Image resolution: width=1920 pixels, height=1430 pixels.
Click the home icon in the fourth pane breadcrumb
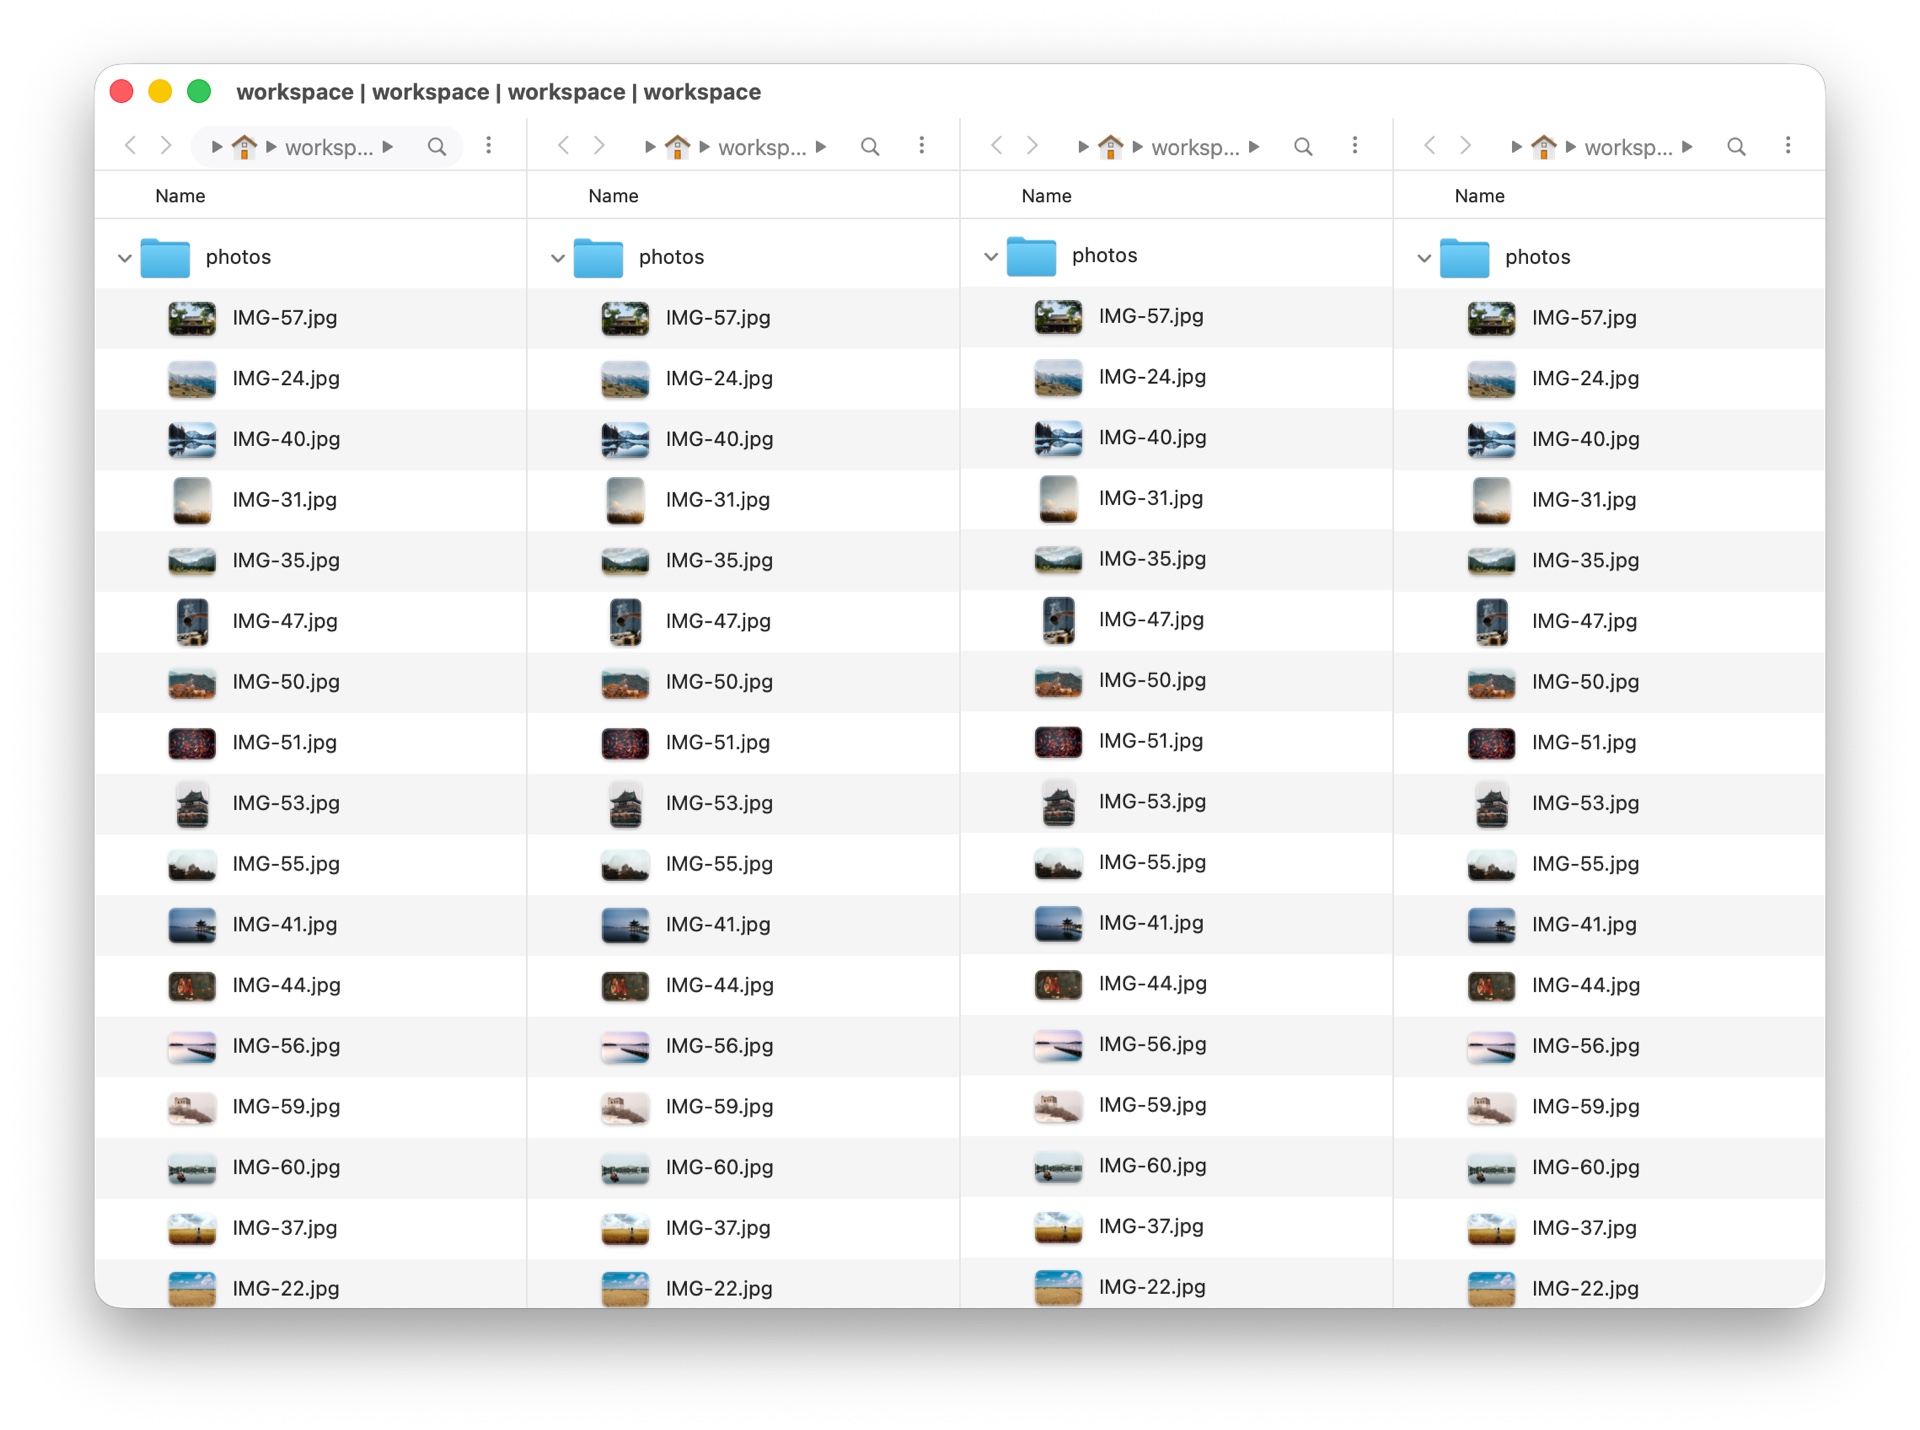pyautogui.click(x=1543, y=146)
